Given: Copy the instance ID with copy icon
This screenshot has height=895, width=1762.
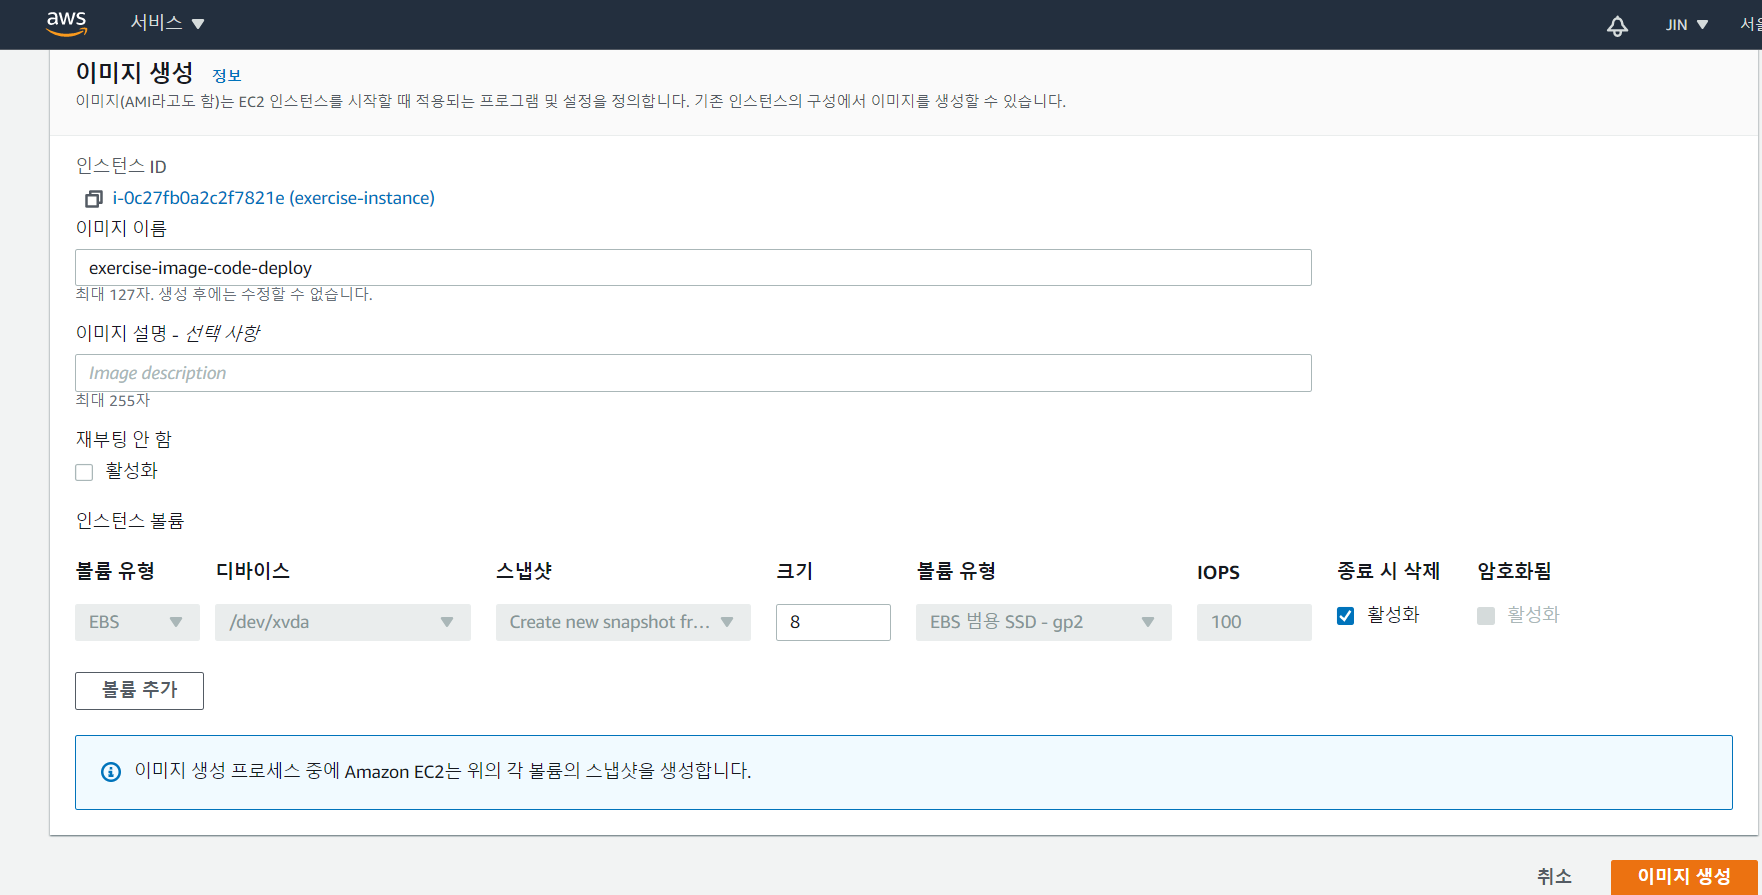Looking at the screenshot, I should (x=94, y=199).
